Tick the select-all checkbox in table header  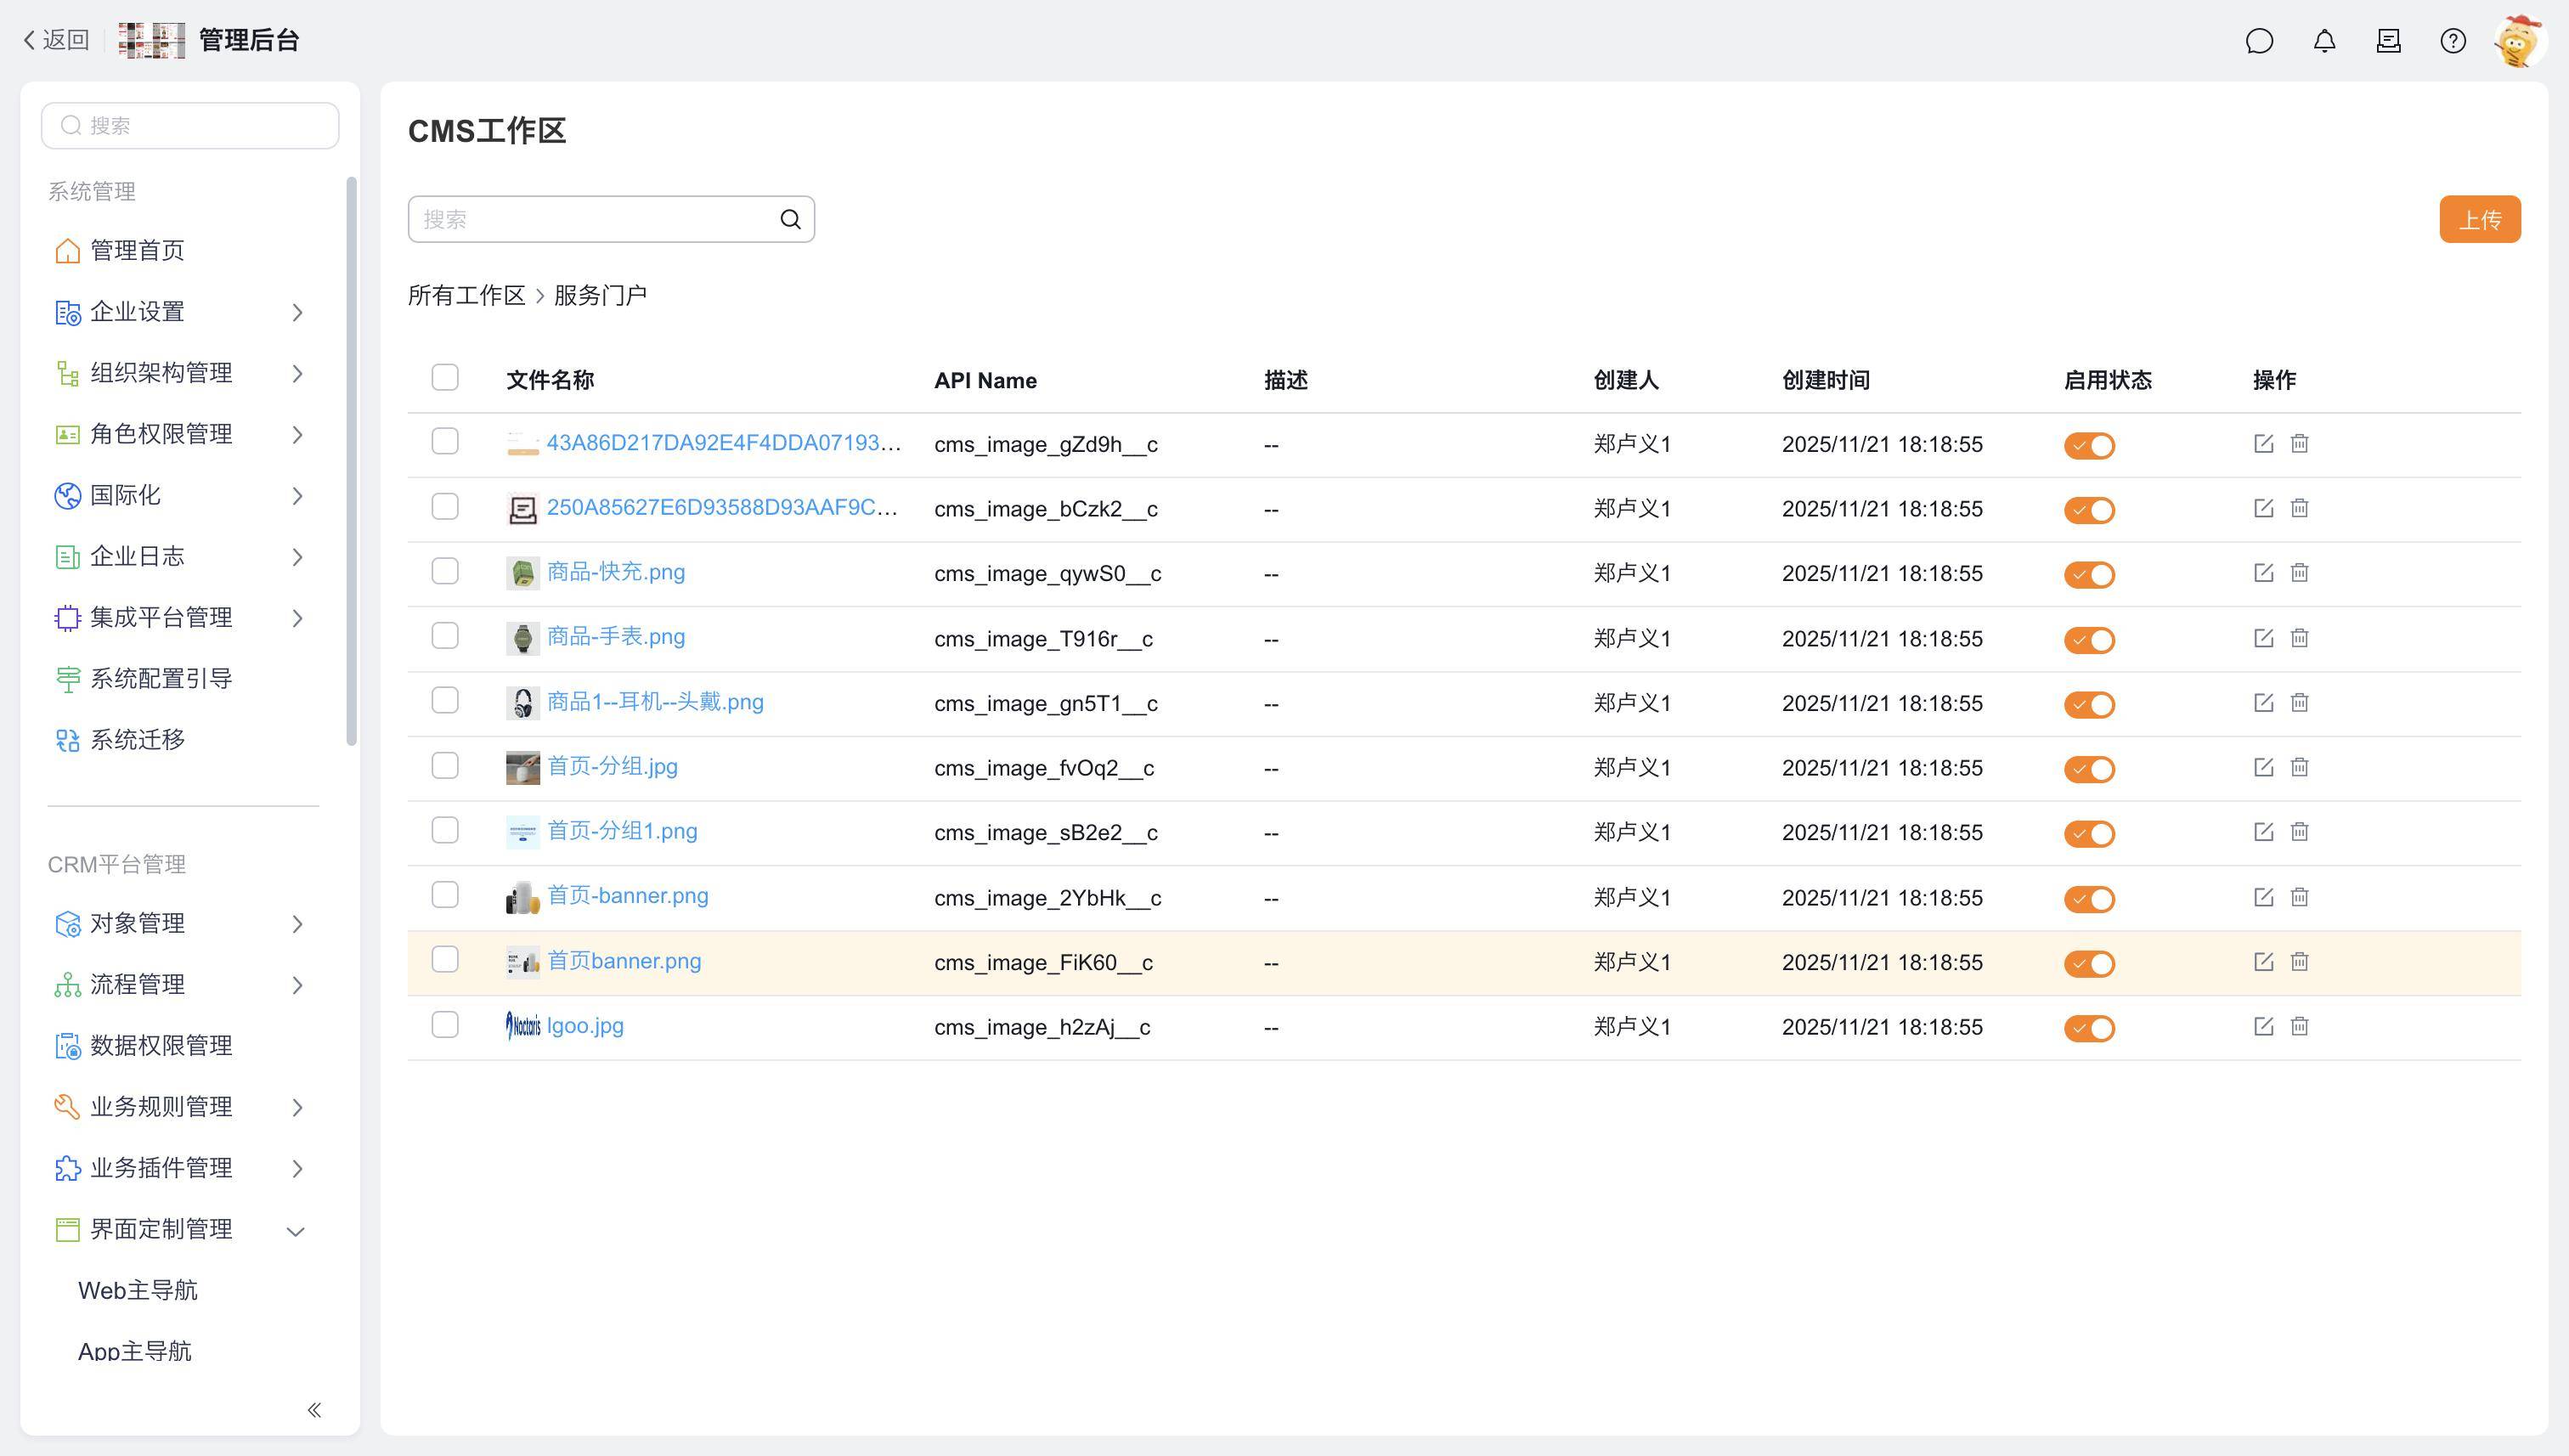(445, 377)
